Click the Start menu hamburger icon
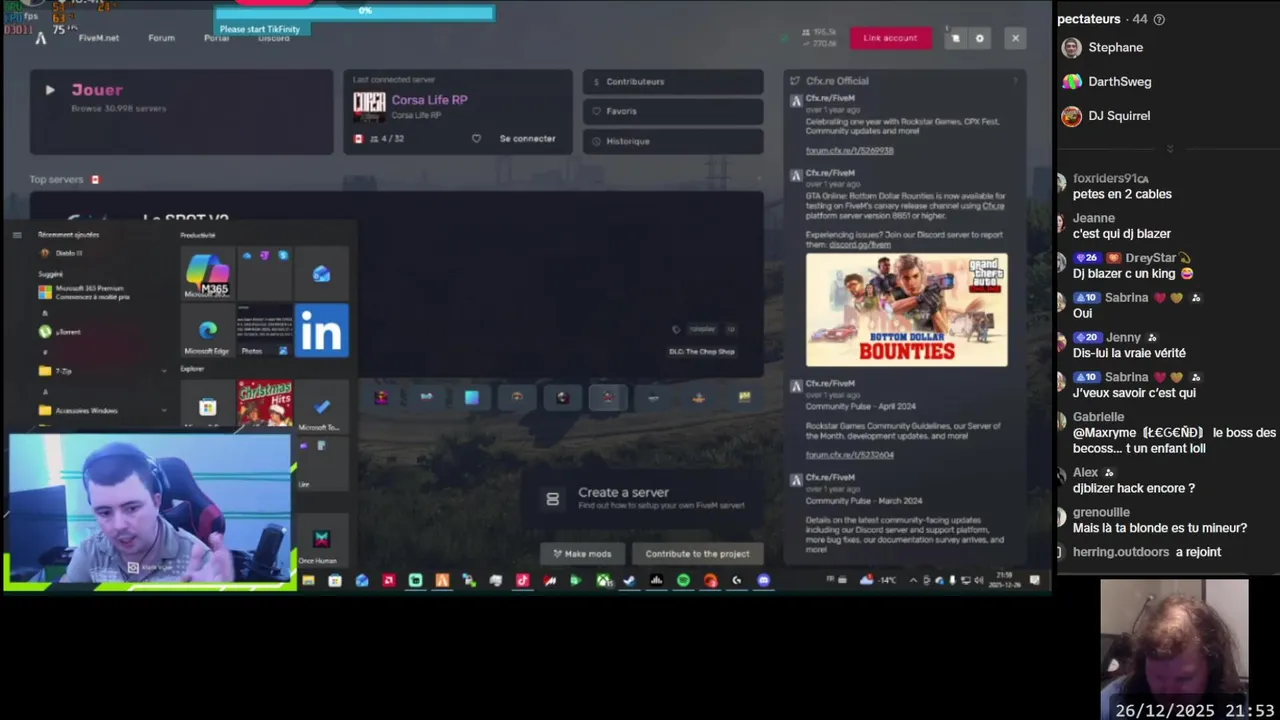1280x720 pixels. coord(17,235)
